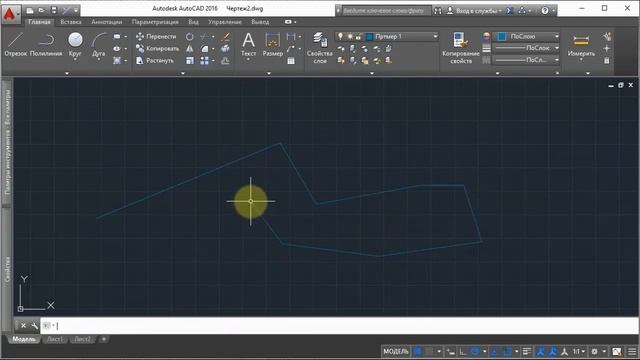
Task: Expand the workspace gear dropdown in status bar
Action: pos(604,351)
